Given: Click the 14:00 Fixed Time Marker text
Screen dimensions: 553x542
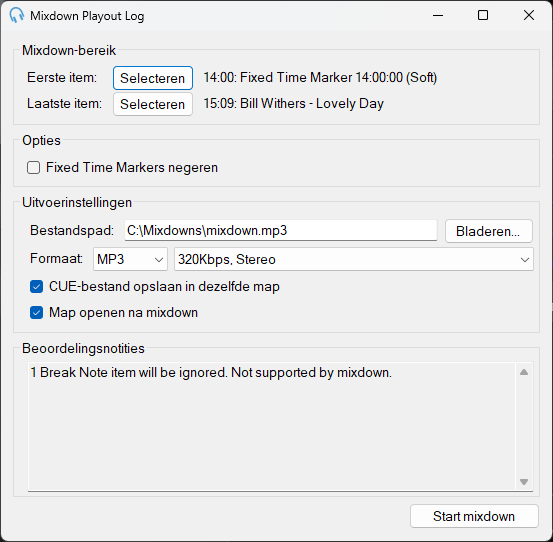Looking at the screenshot, I should (x=320, y=78).
